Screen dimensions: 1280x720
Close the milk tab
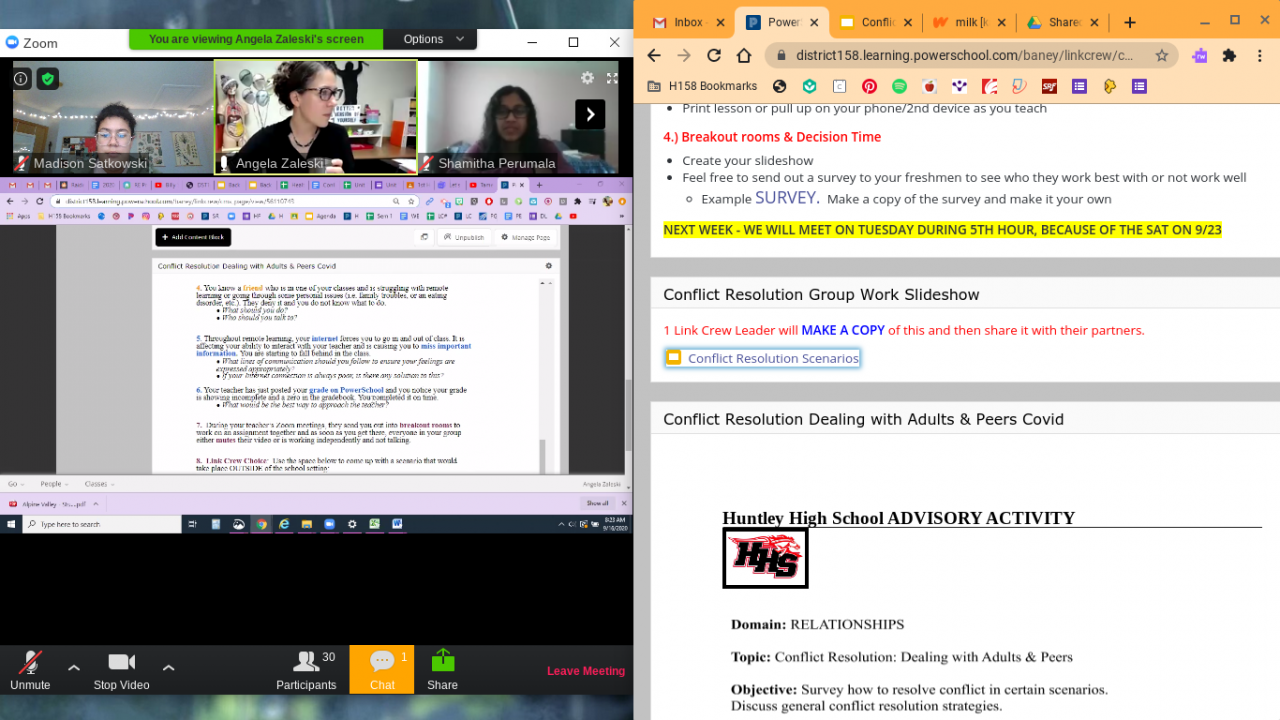tap(1001, 22)
